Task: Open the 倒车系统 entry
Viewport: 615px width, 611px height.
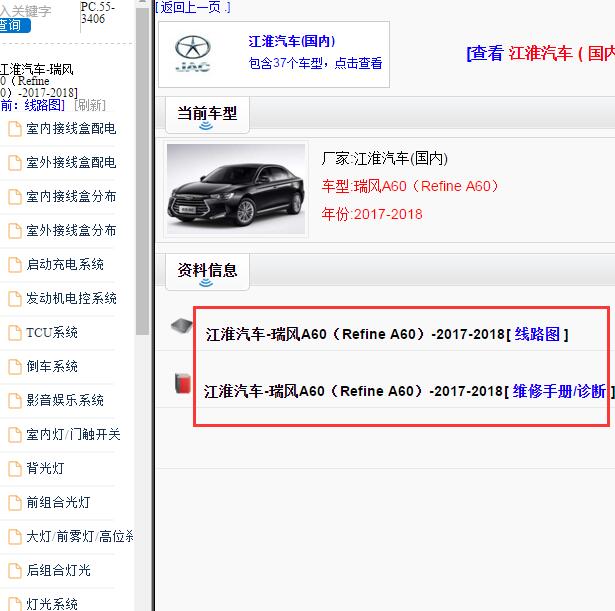Action: tap(52, 366)
